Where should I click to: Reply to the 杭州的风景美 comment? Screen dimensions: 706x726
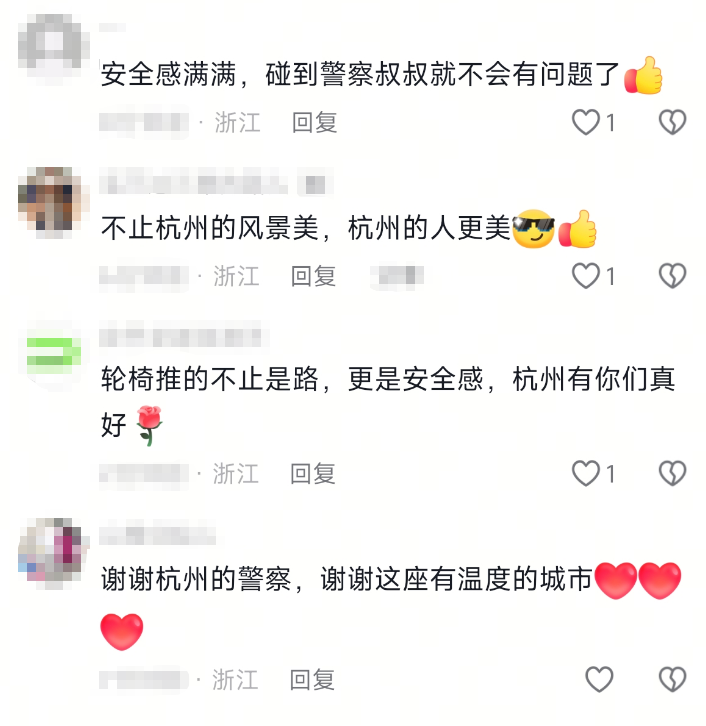313,276
